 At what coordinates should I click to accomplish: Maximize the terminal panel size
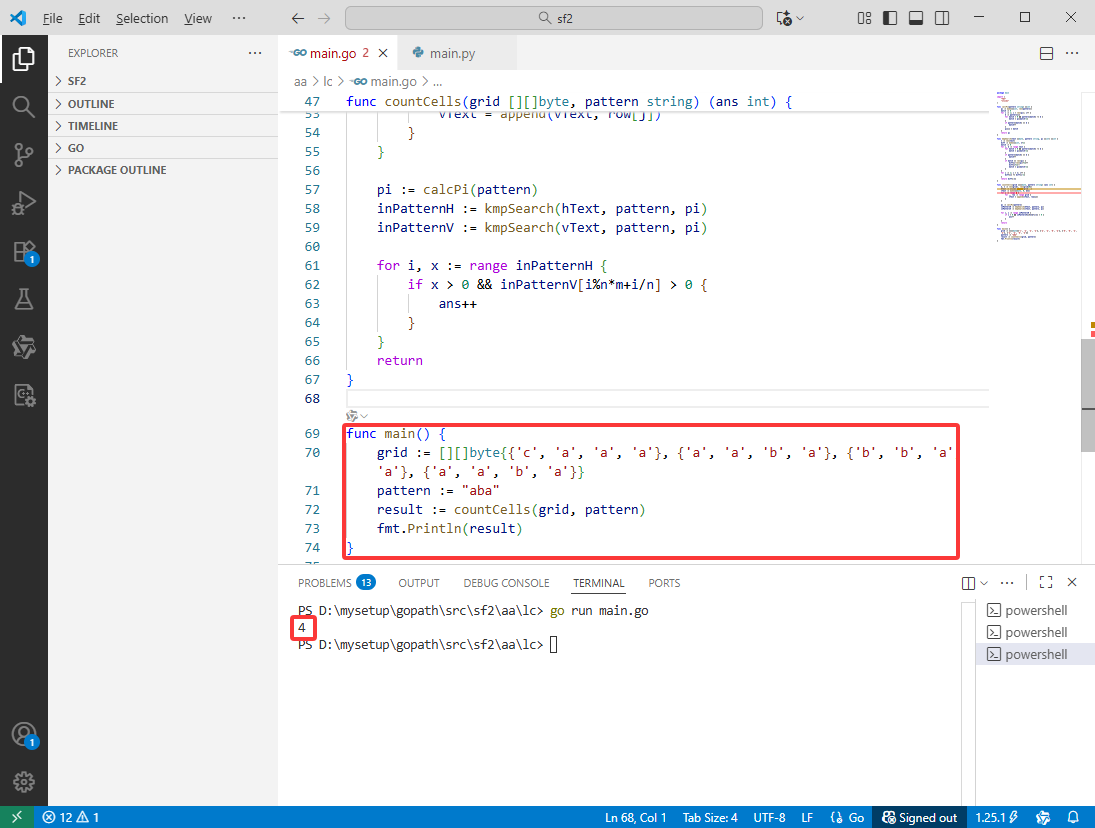click(1045, 582)
